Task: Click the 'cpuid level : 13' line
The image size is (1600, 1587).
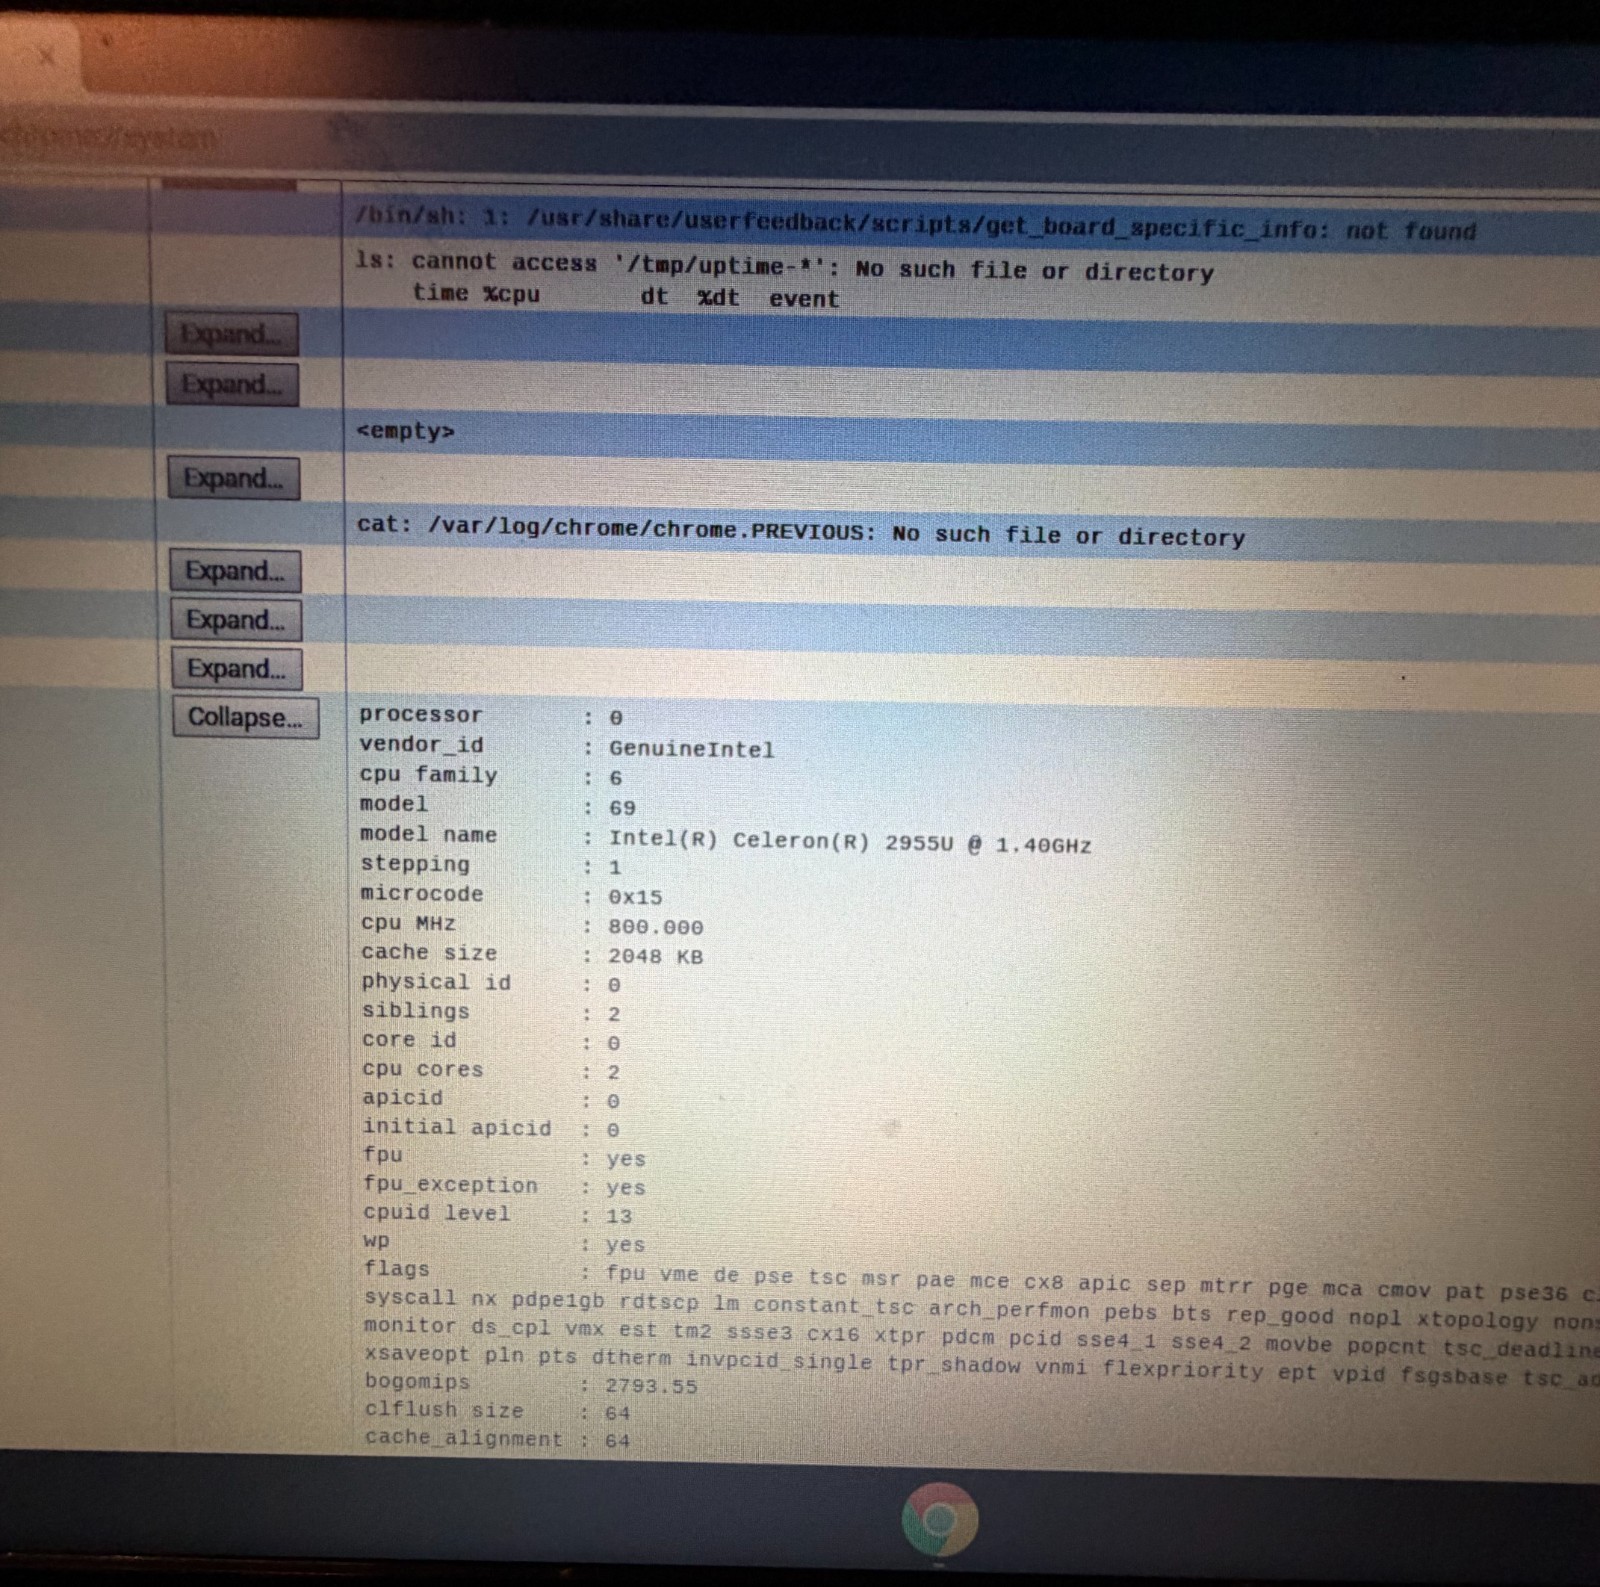Action: [498, 1214]
